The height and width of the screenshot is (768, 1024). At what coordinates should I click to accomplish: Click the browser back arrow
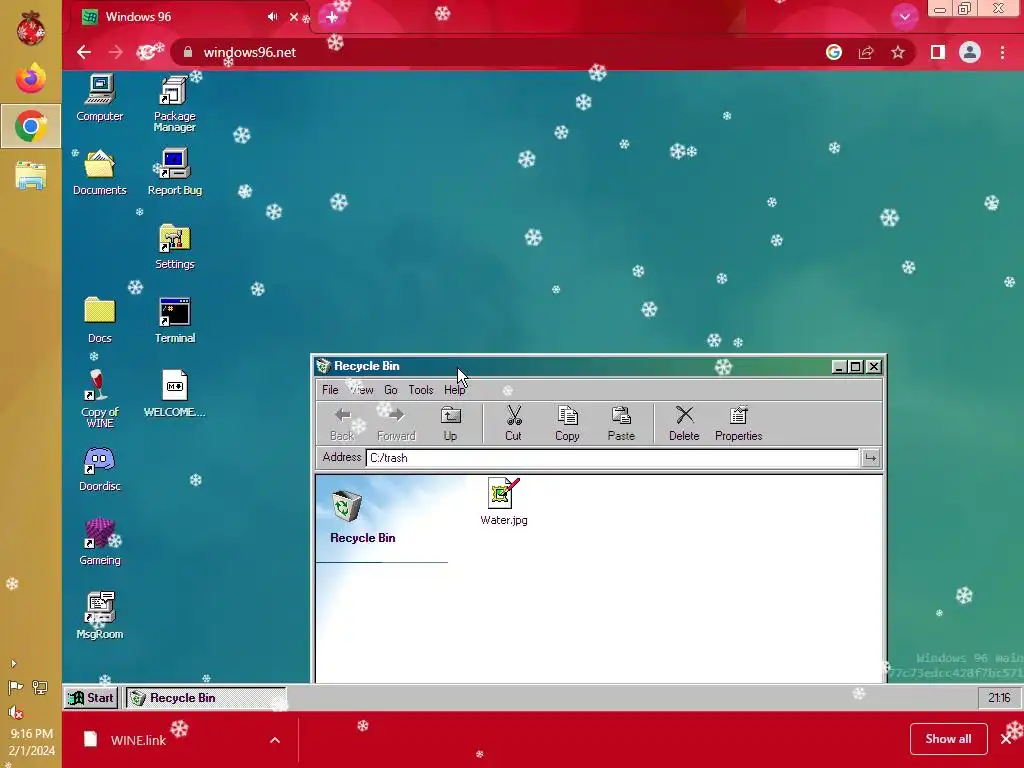[84, 52]
